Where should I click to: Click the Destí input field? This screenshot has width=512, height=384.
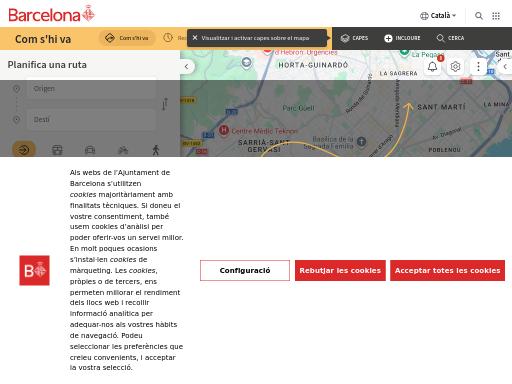coord(91,119)
